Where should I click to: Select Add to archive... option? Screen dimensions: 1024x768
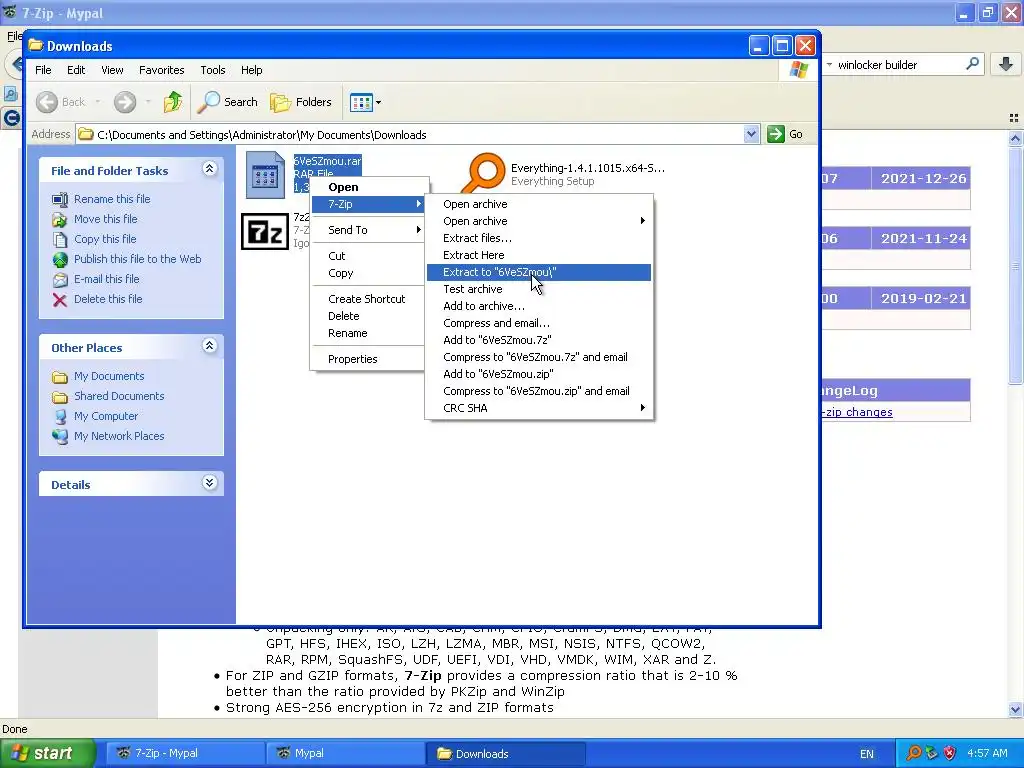click(x=539, y=306)
